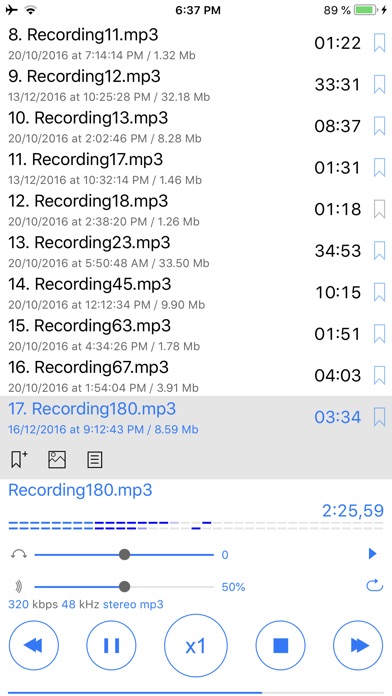Viewport: 392px width, 696px height.
Task: Toggle bookmark for Recording63.mp3
Action: pos(379,334)
